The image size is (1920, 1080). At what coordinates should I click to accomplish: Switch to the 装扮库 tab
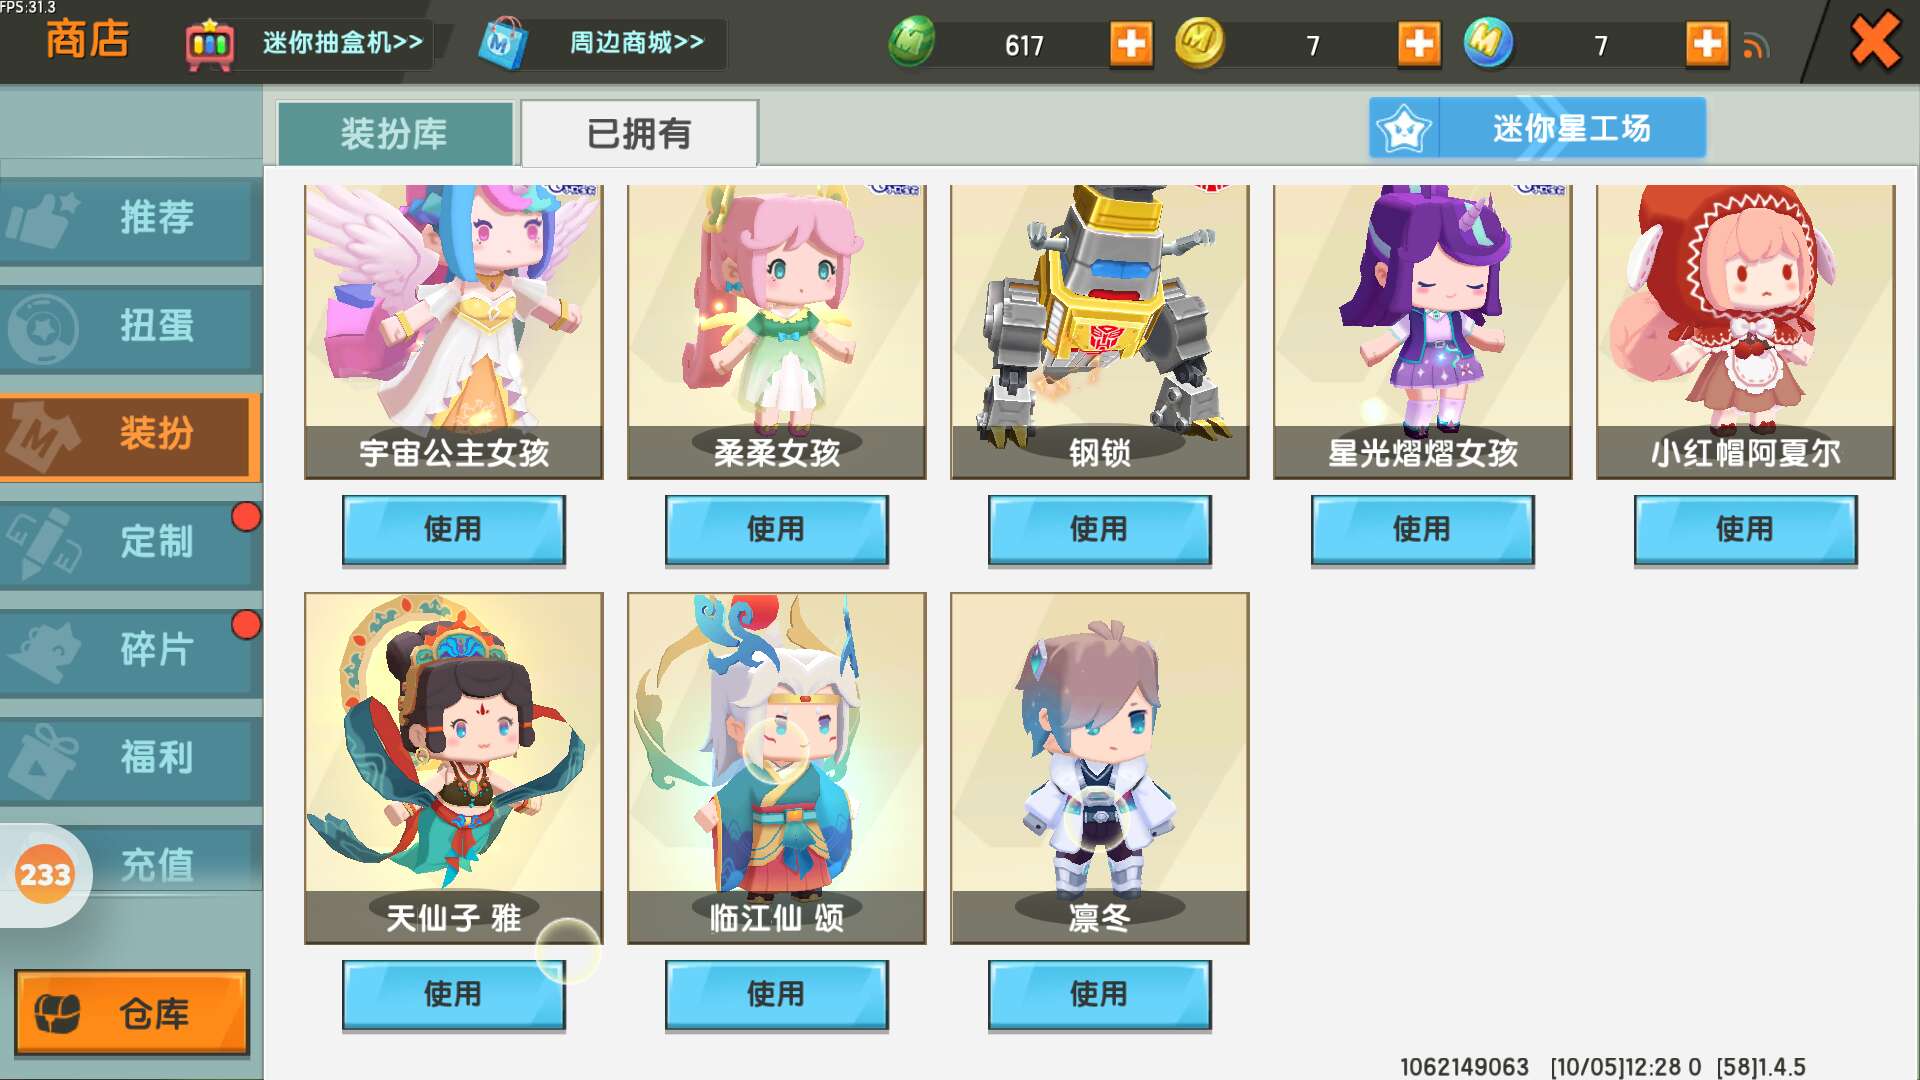[x=395, y=133]
